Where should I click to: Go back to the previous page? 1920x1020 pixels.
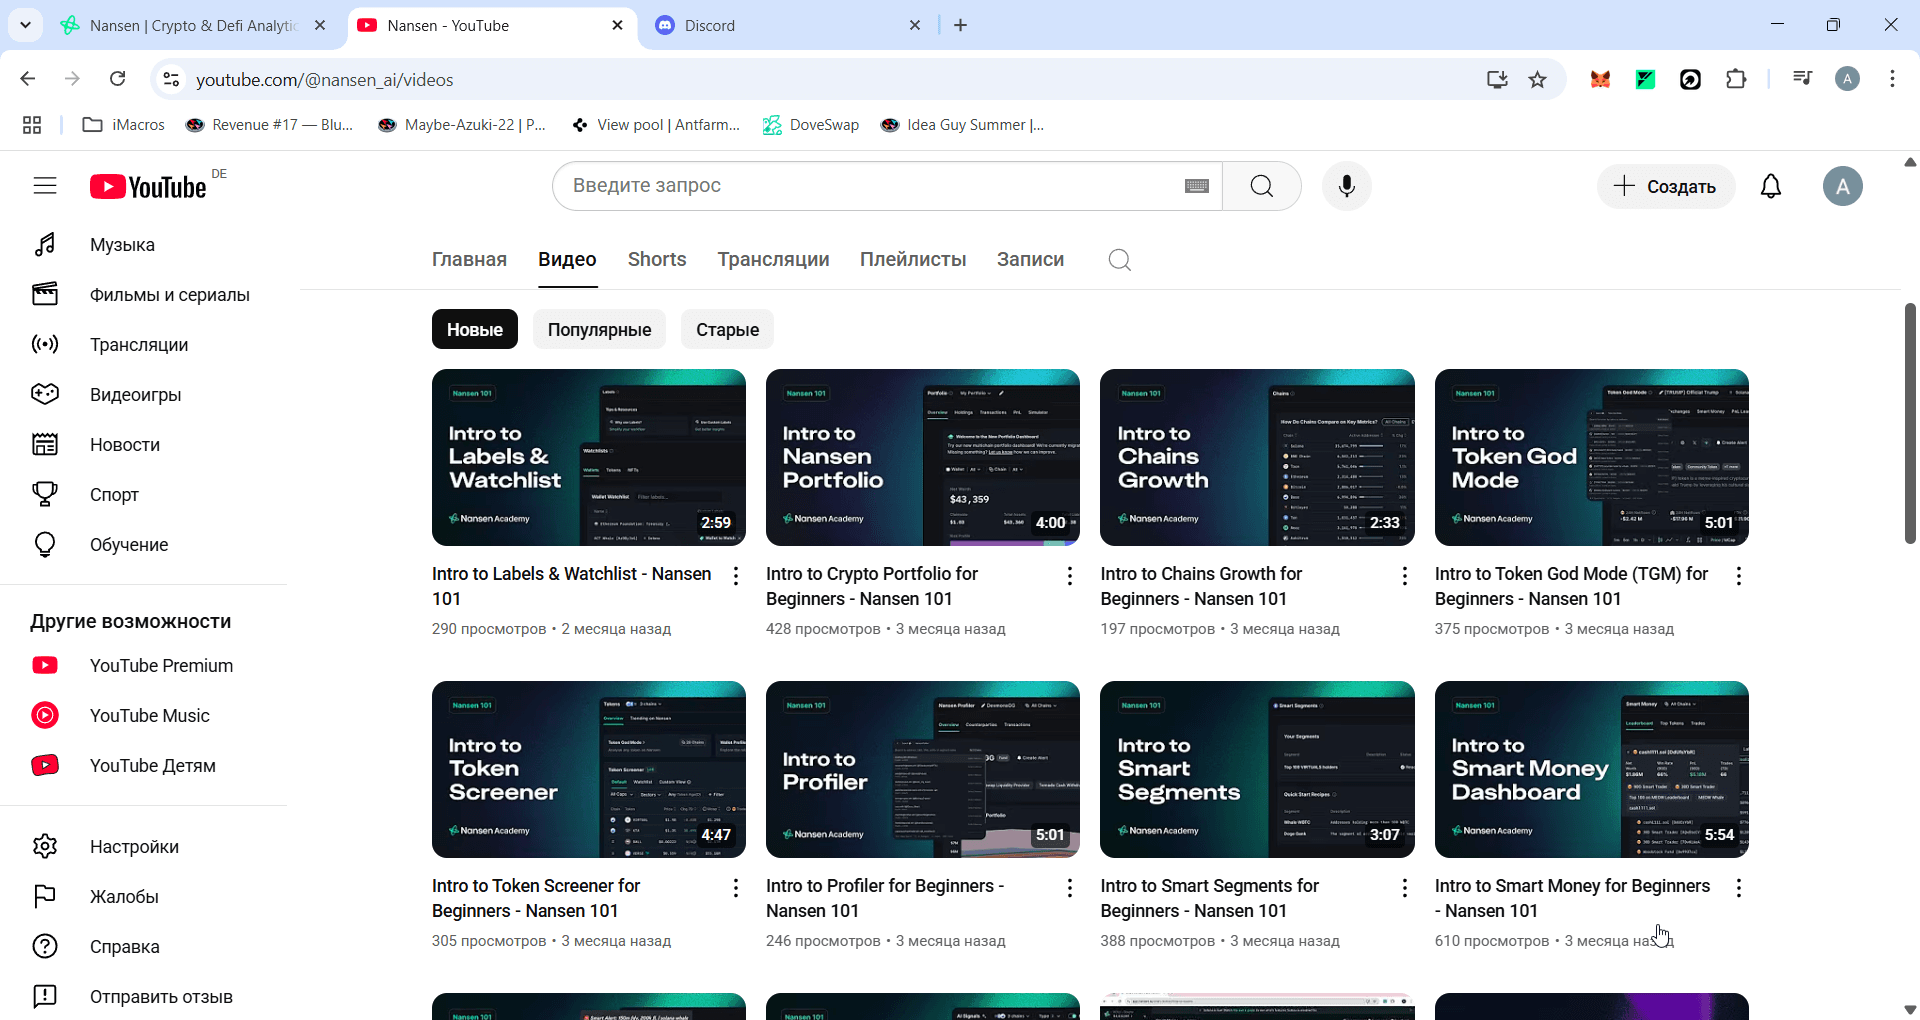pyautogui.click(x=28, y=79)
